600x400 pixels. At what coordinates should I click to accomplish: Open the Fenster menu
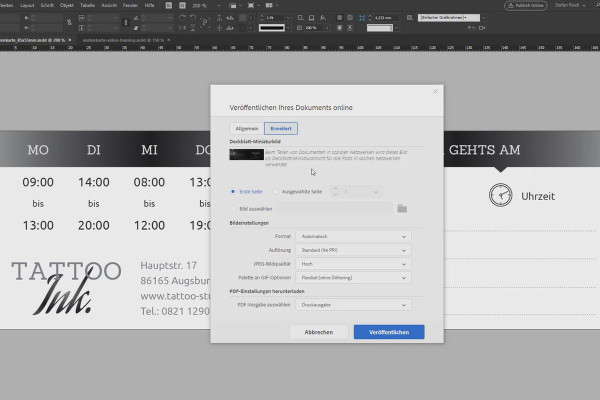point(130,5)
